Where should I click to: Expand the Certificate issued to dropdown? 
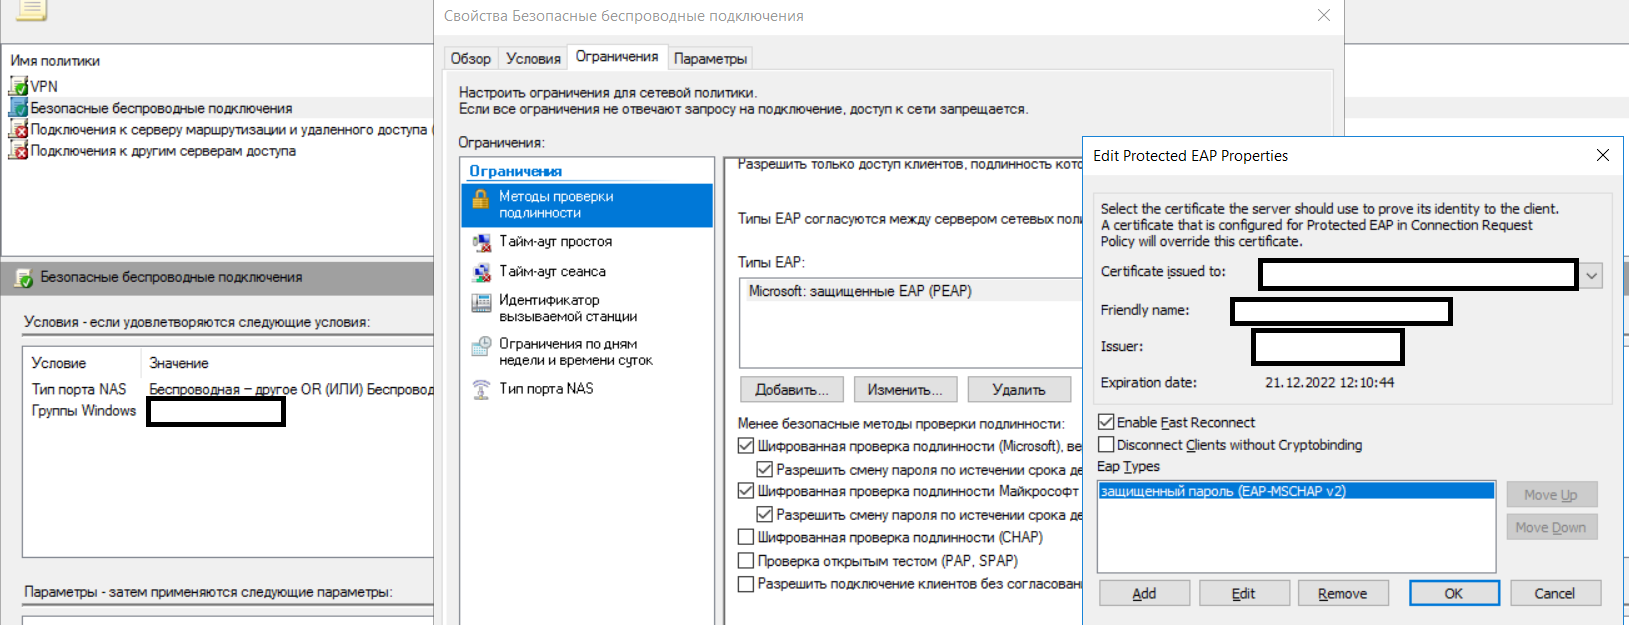tap(1592, 275)
